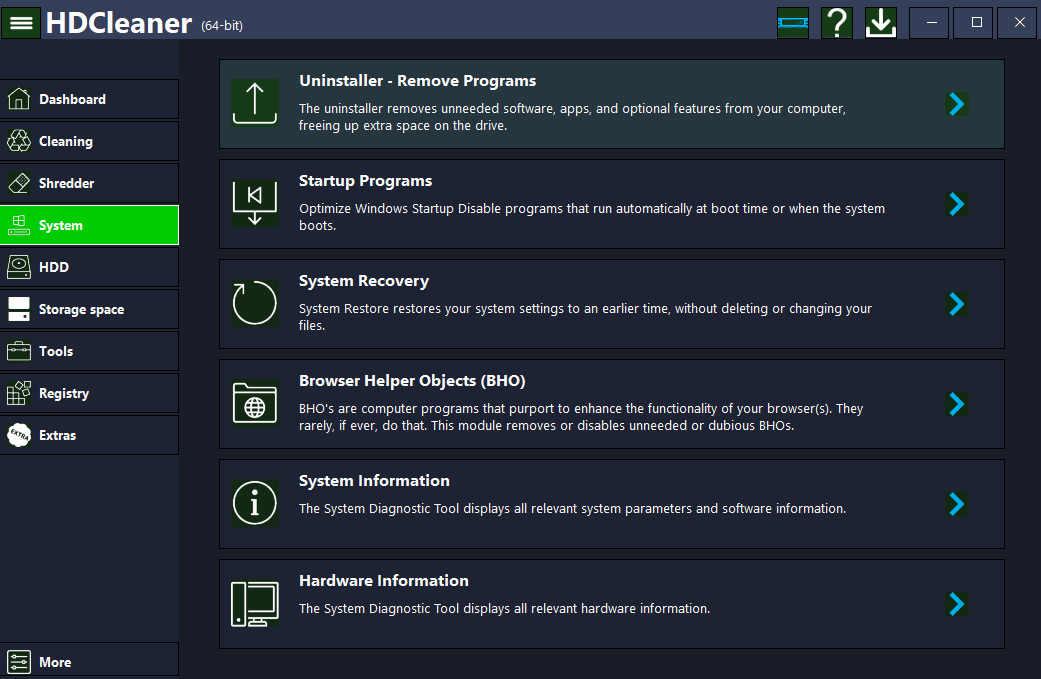Expand Startup Programs with its chevron arrow

point(957,204)
